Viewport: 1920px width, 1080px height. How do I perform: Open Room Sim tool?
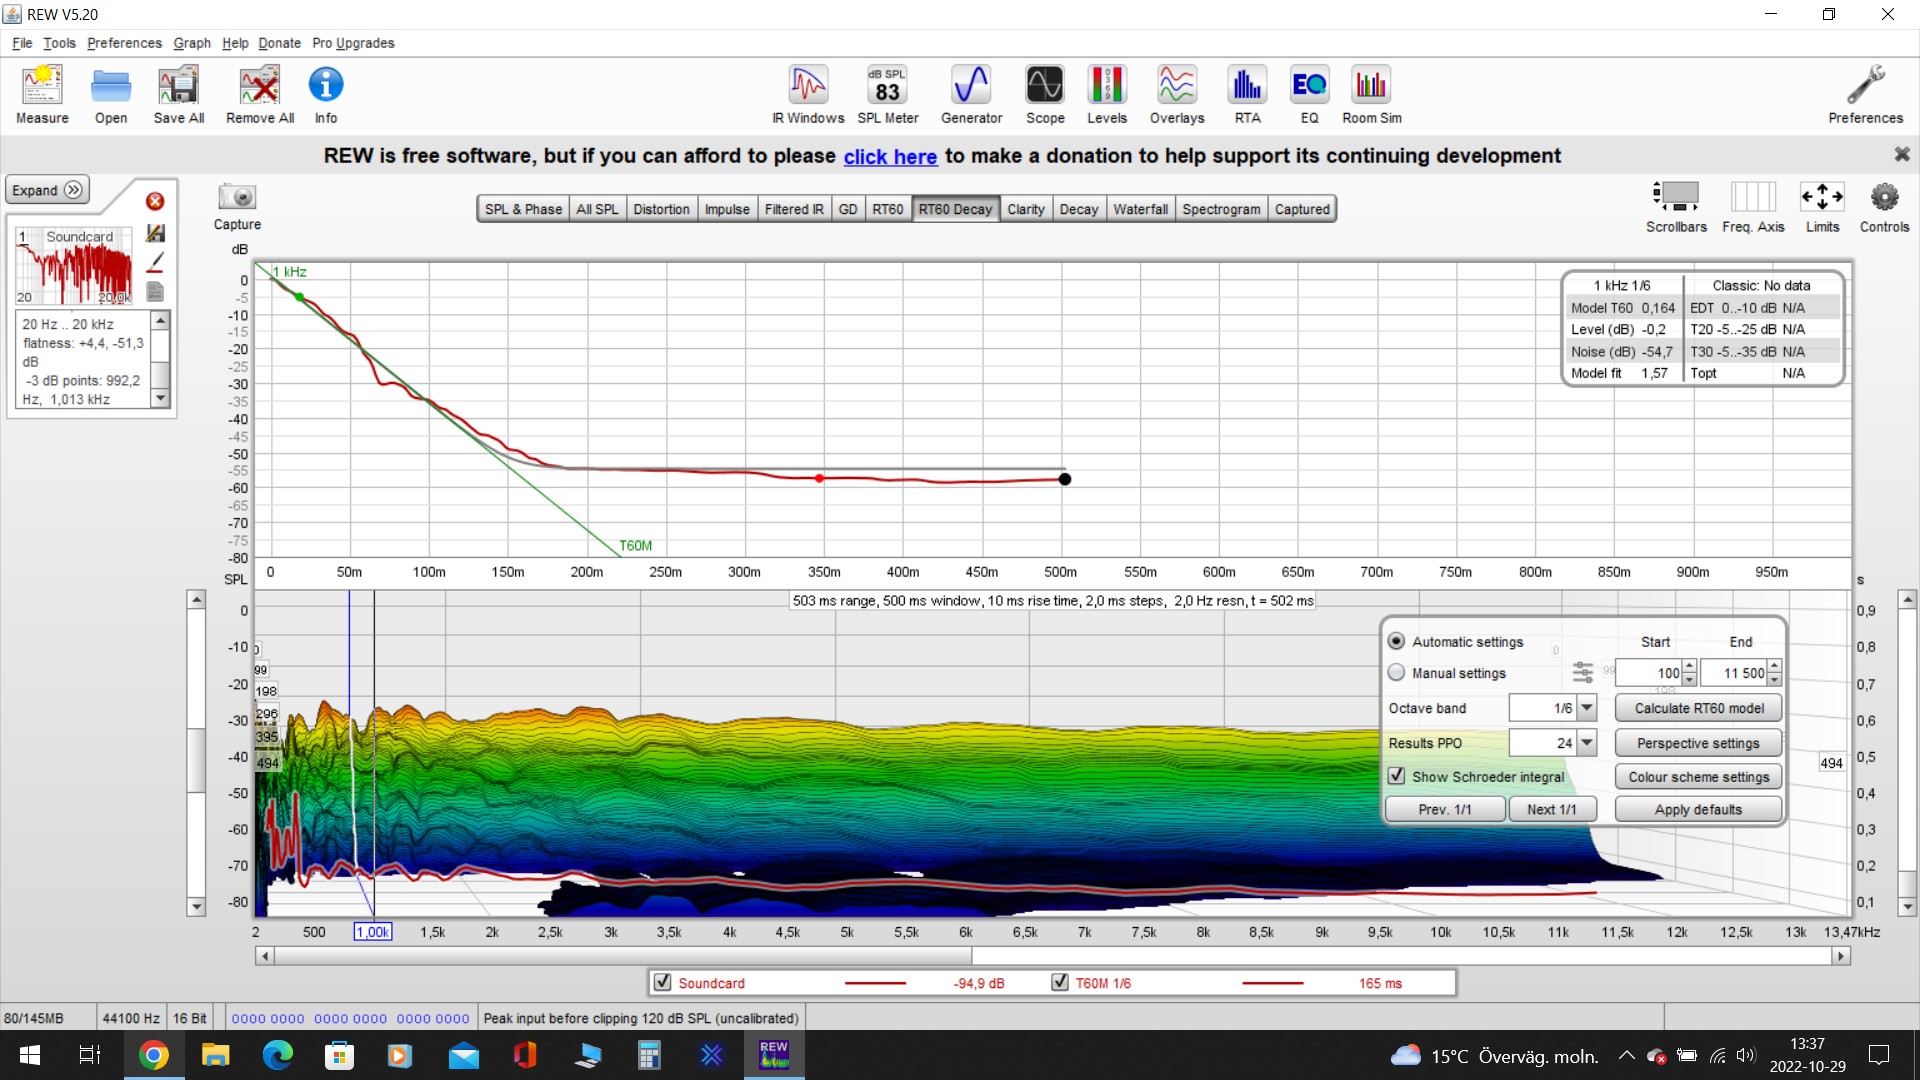tap(1371, 95)
